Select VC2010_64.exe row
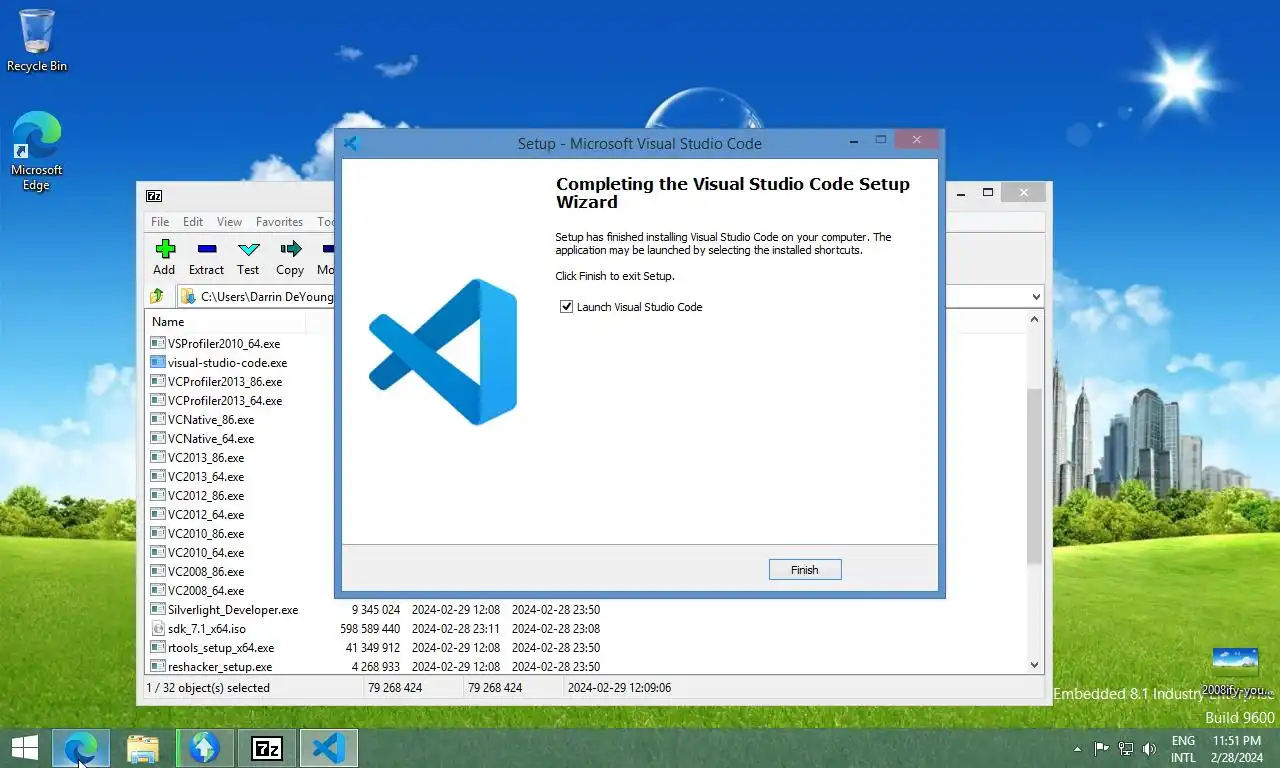Screen dimensions: 1280x768 [206, 553]
